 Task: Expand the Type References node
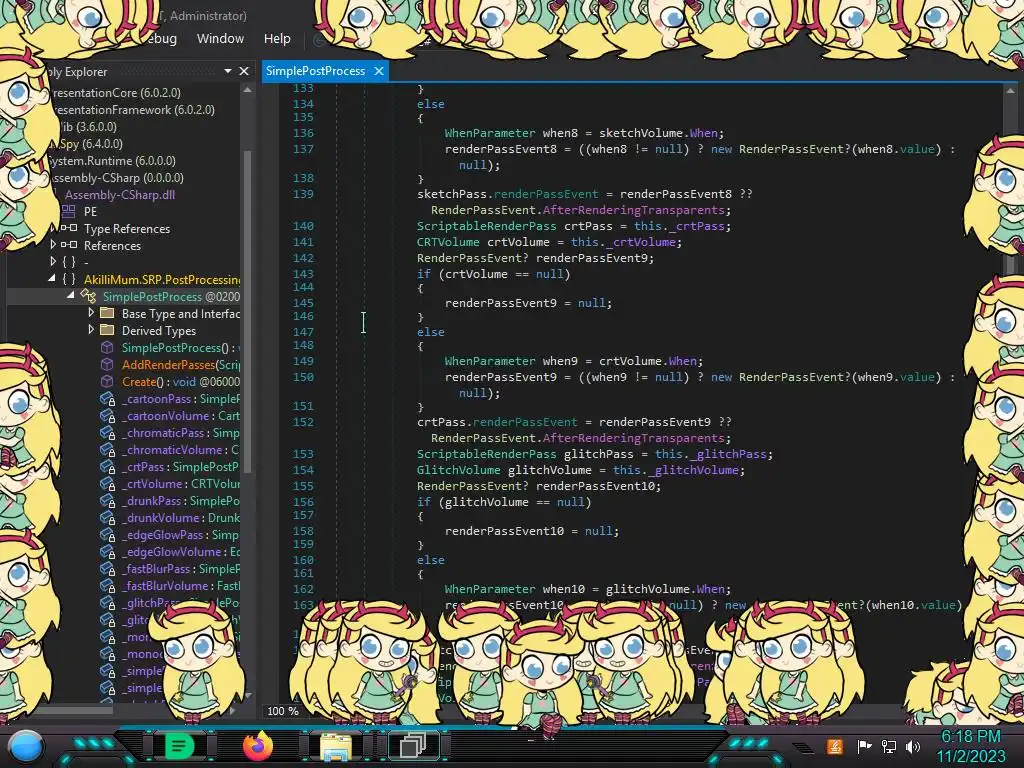pyautogui.click(x=54, y=228)
